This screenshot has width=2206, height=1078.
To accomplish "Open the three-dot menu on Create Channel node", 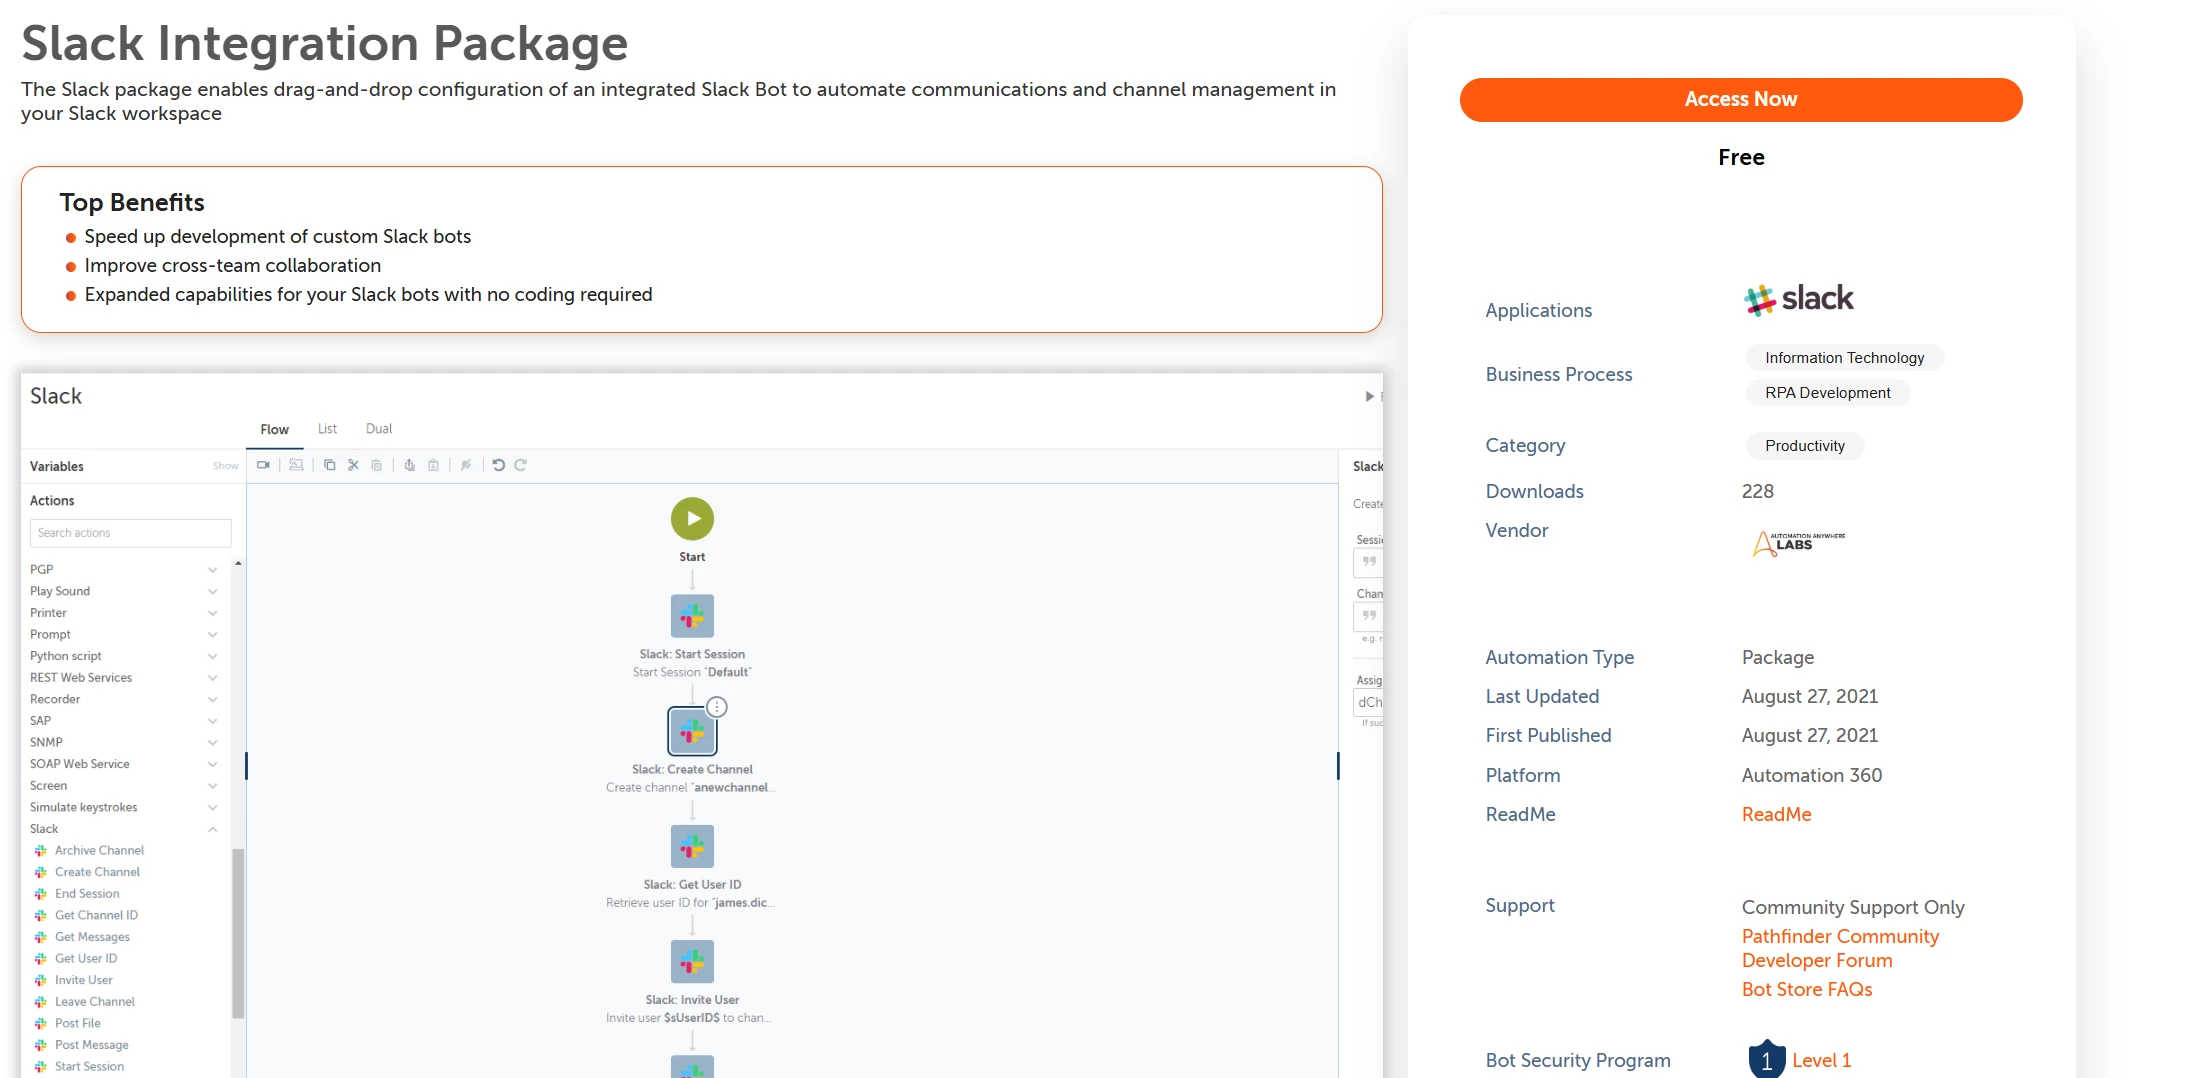I will point(717,707).
